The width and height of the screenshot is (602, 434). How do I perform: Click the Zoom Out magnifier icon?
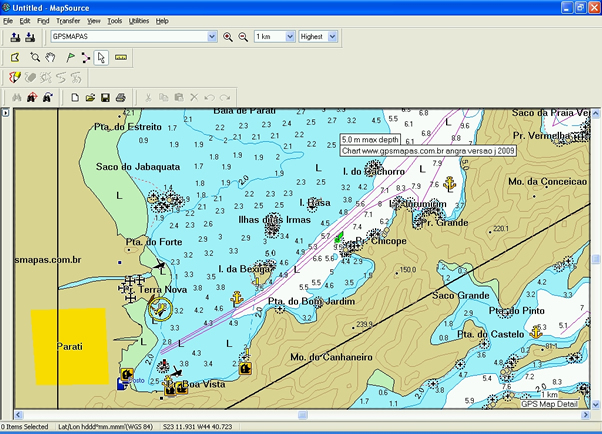(x=242, y=37)
